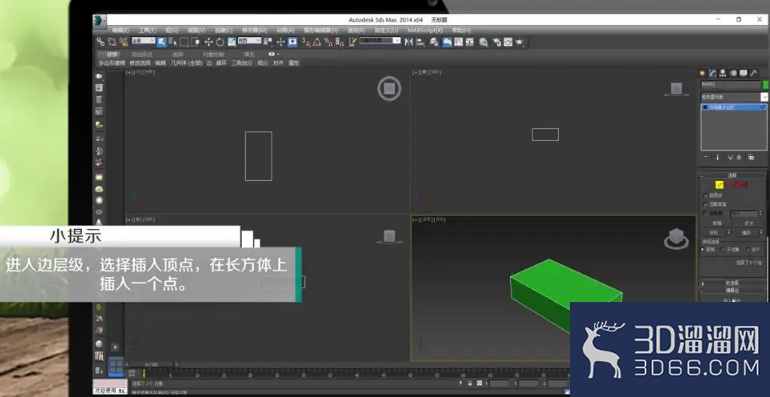
Task: Toggle the Angle Snap icon
Action: click(317, 42)
